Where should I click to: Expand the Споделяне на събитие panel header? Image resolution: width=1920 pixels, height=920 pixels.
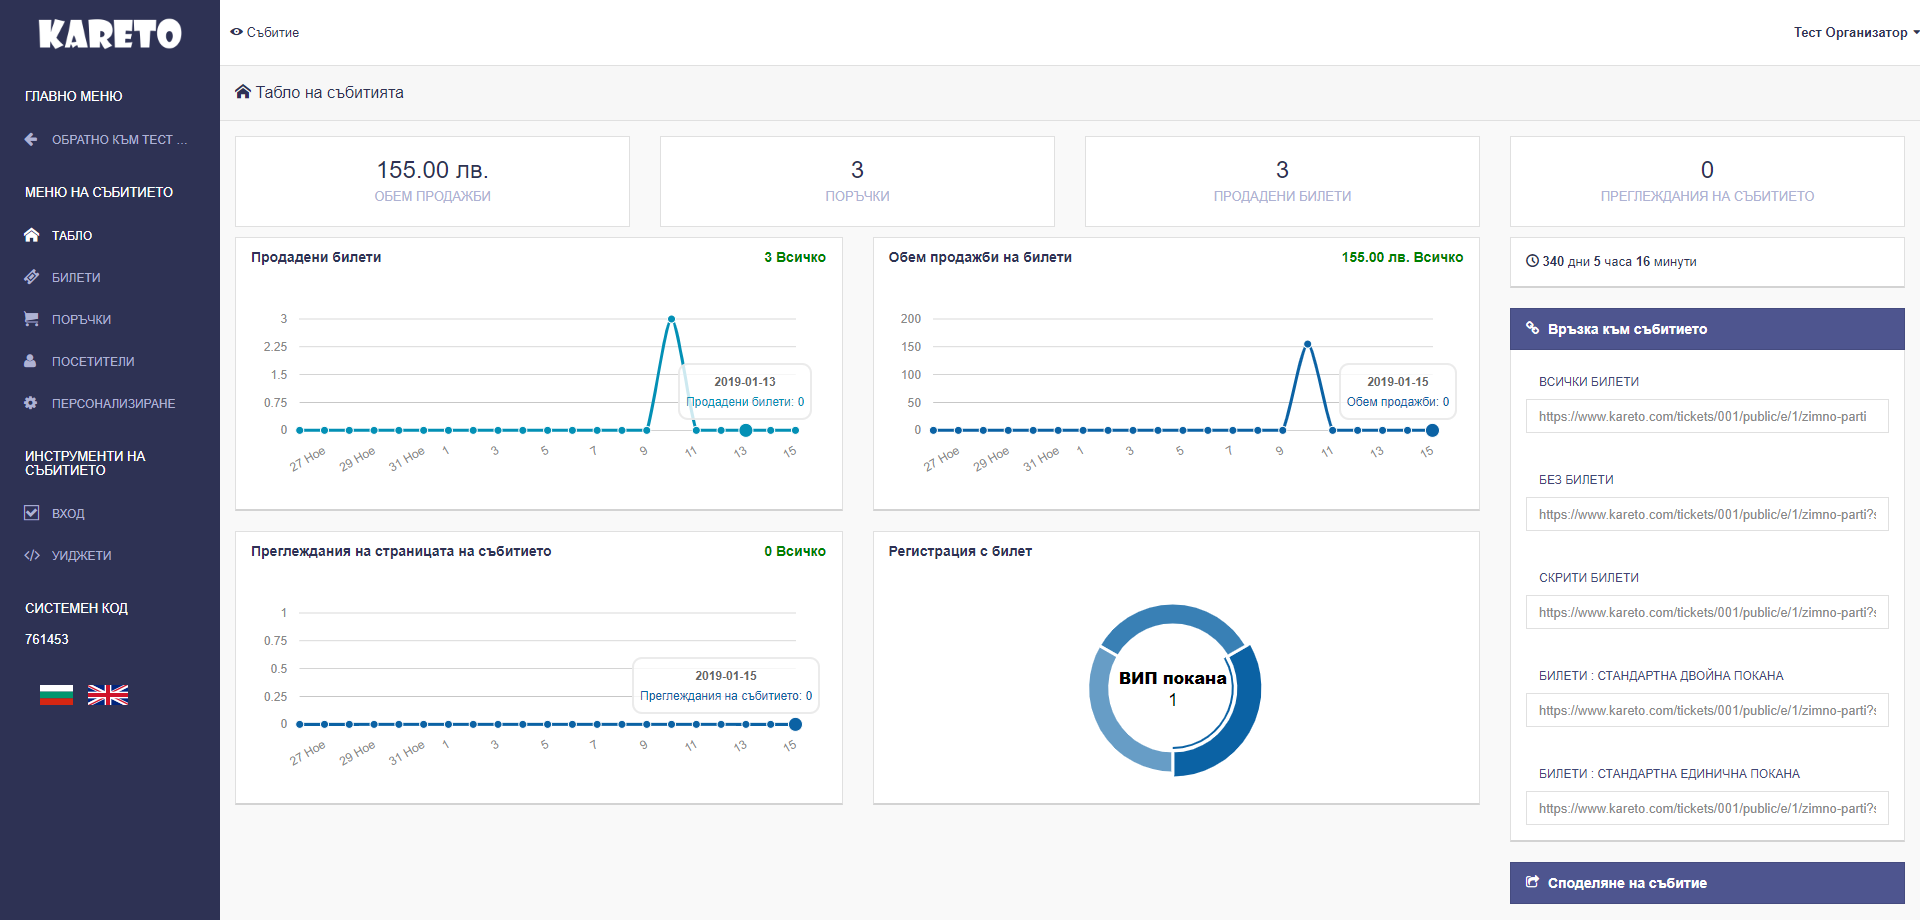click(1707, 883)
